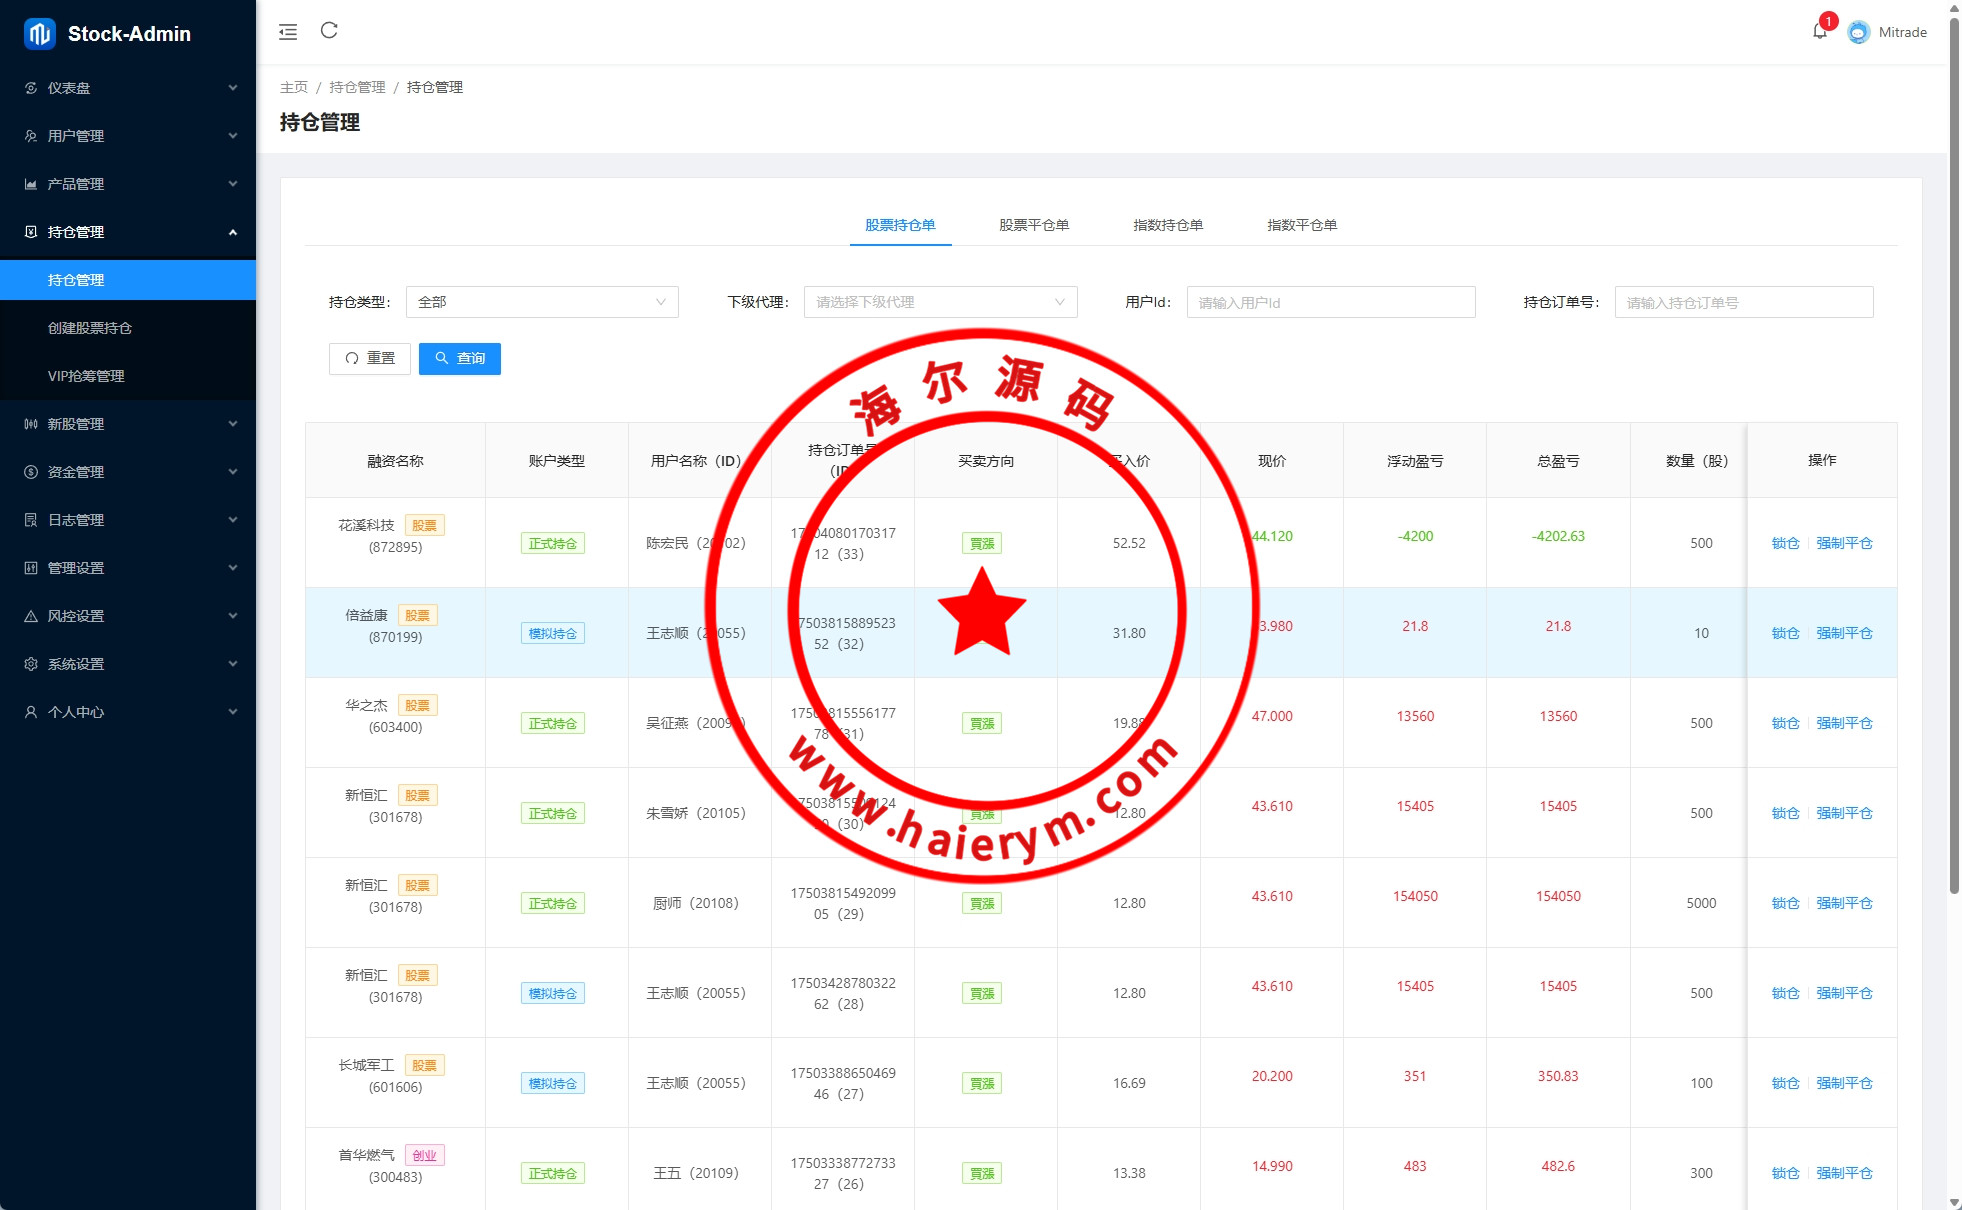
Task: Click the 系统设置 gear icon
Action: click(31, 664)
